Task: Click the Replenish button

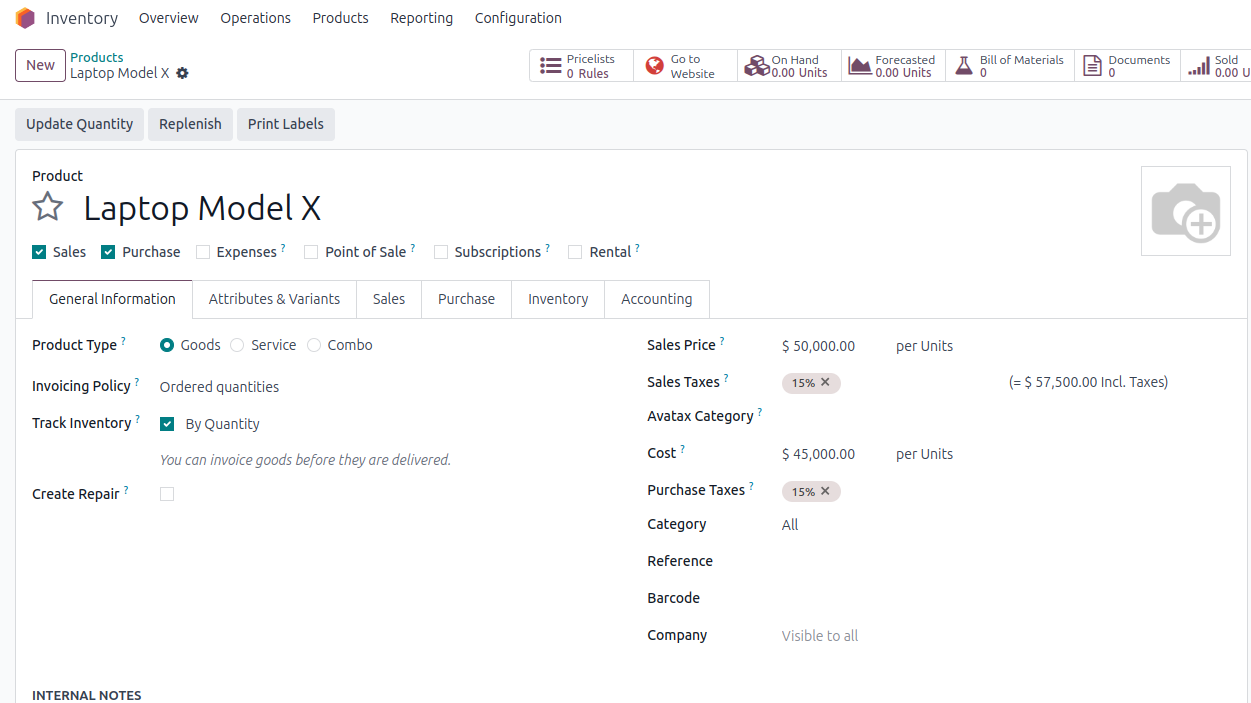Action: click(x=190, y=124)
